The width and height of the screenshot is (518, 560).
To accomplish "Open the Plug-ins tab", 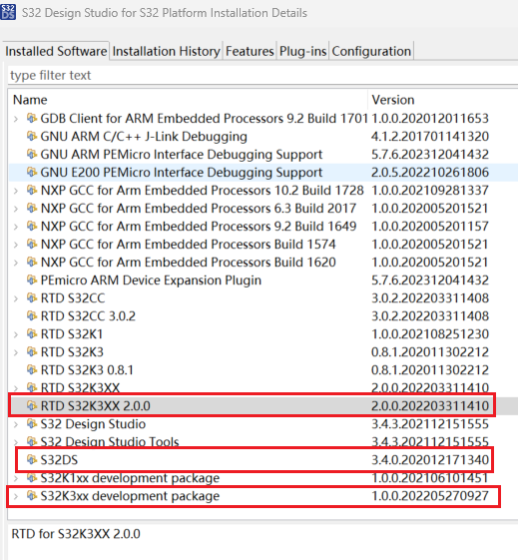I will click(303, 51).
